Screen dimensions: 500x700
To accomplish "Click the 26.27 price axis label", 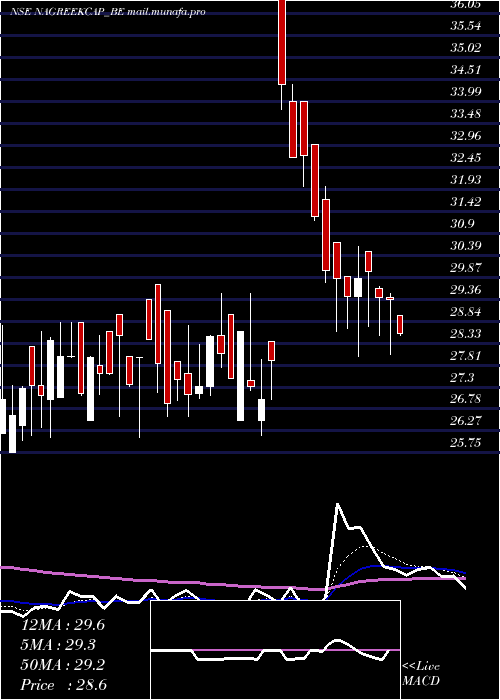I will [465, 421].
